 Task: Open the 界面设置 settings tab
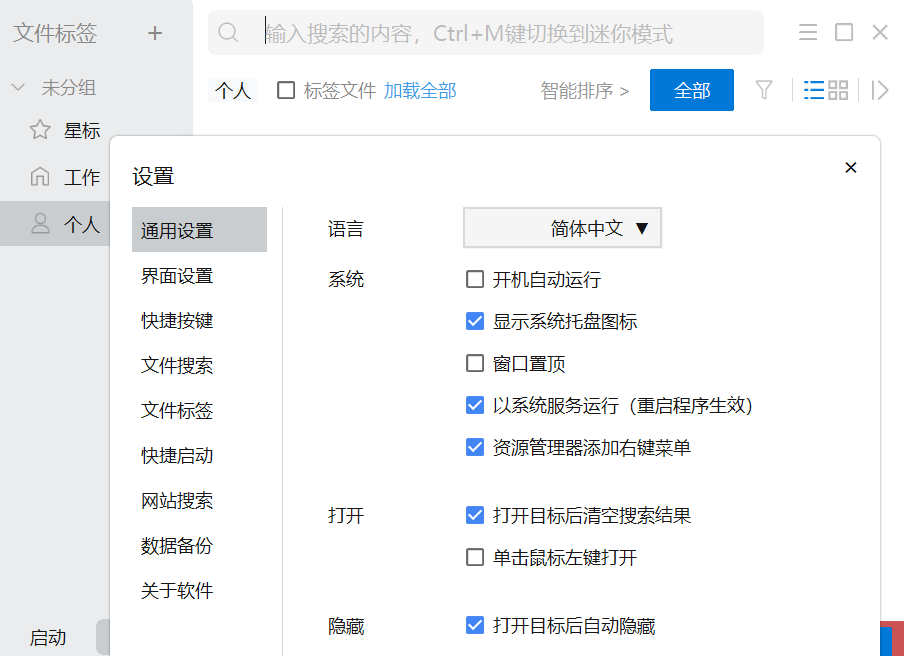point(177,276)
